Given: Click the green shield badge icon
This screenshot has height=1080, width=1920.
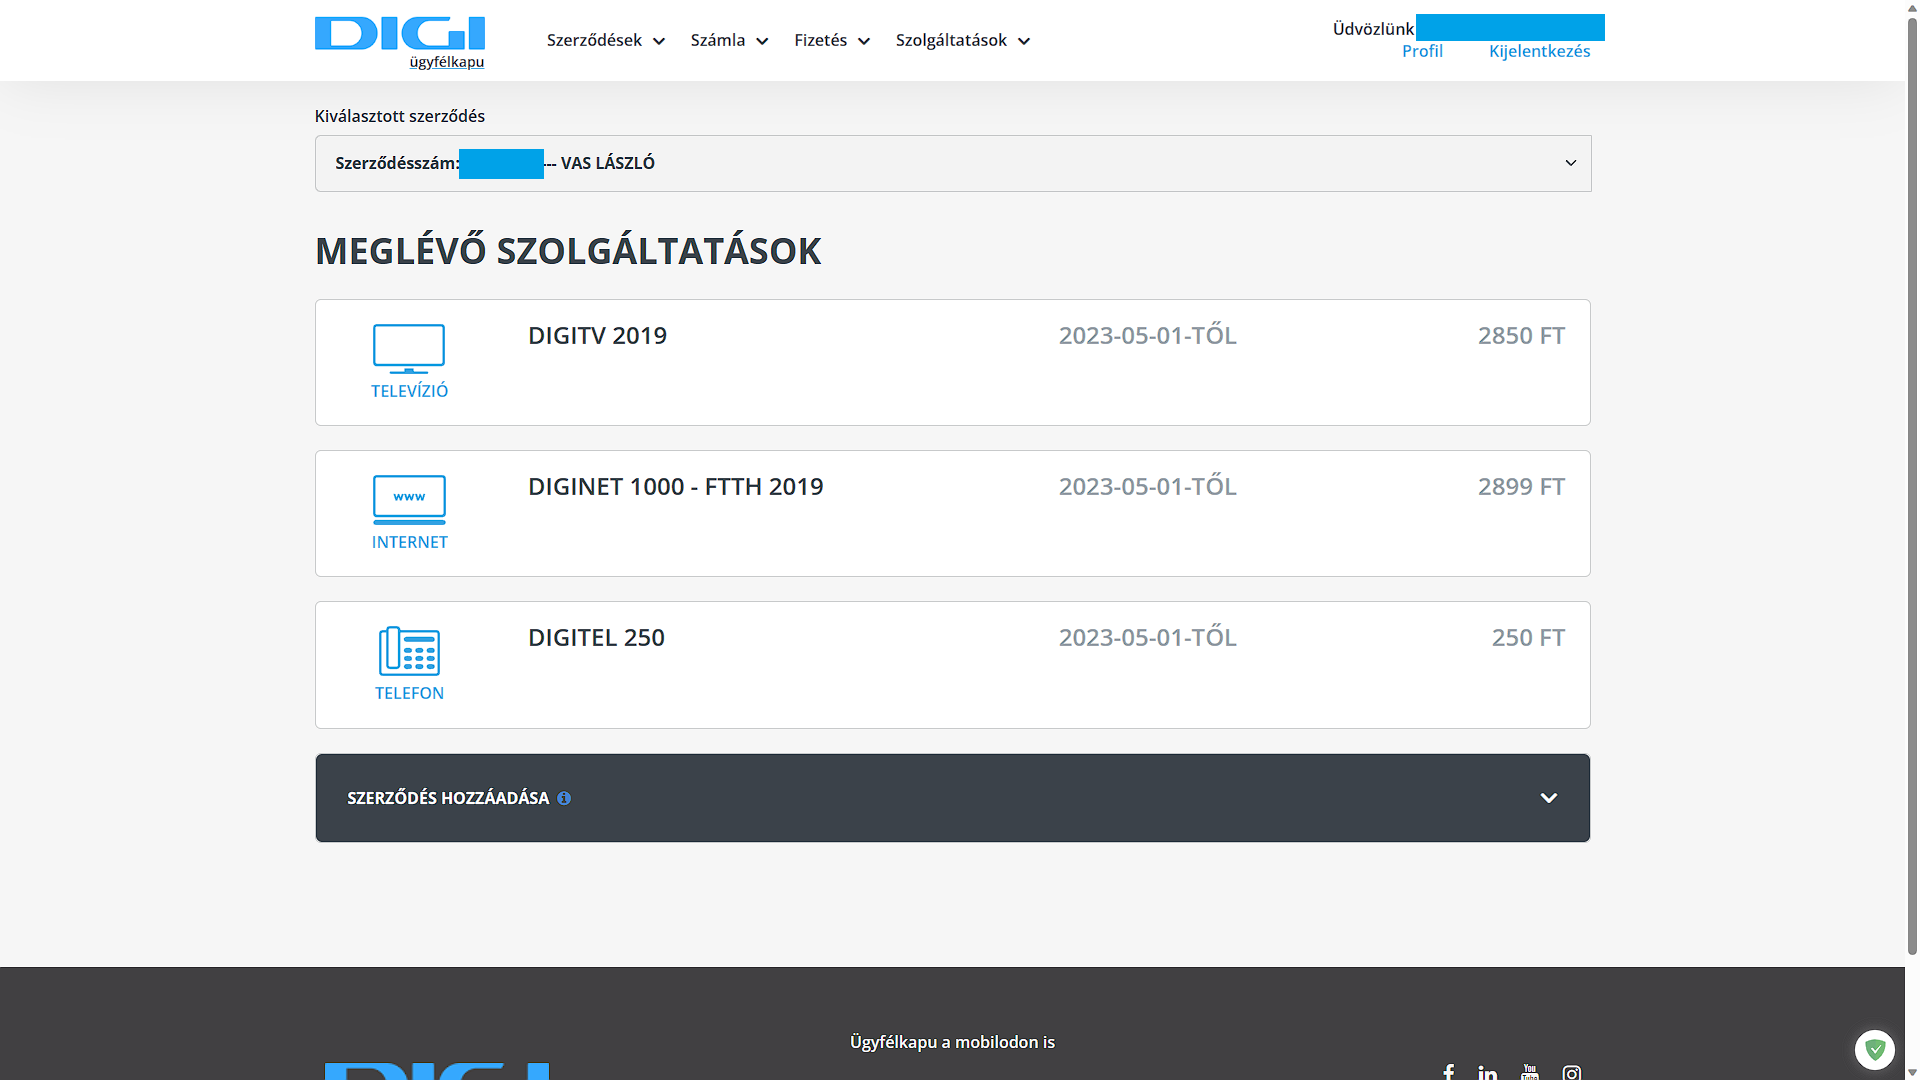Looking at the screenshot, I should click(x=1875, y=1050).
